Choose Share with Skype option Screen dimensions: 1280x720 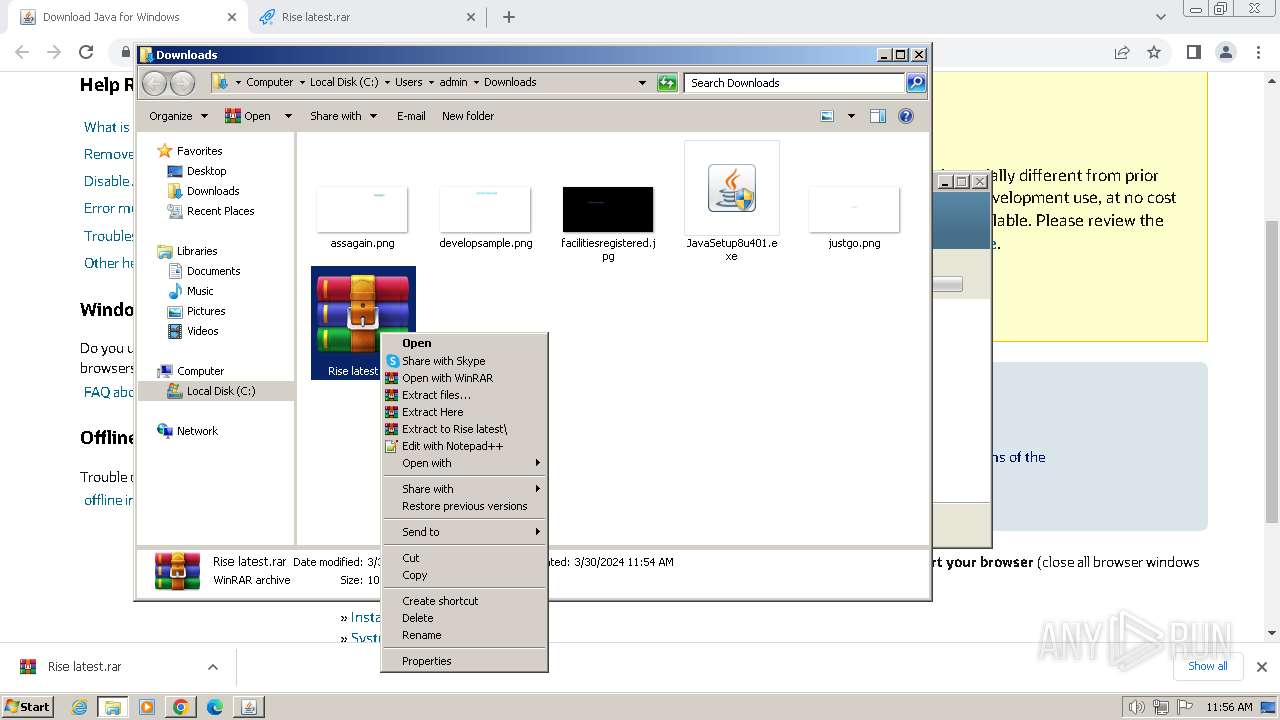pyautogui.click(x=465, y=361)
